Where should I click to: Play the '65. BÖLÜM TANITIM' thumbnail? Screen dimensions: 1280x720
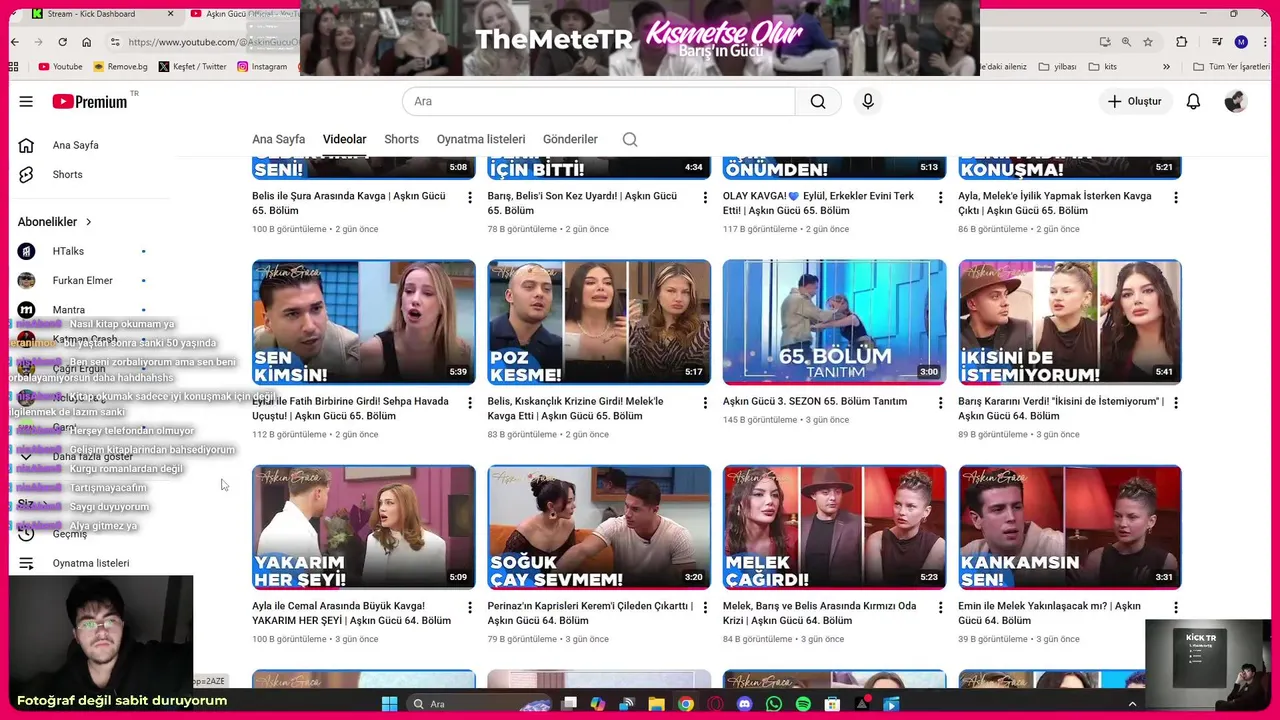834,322
